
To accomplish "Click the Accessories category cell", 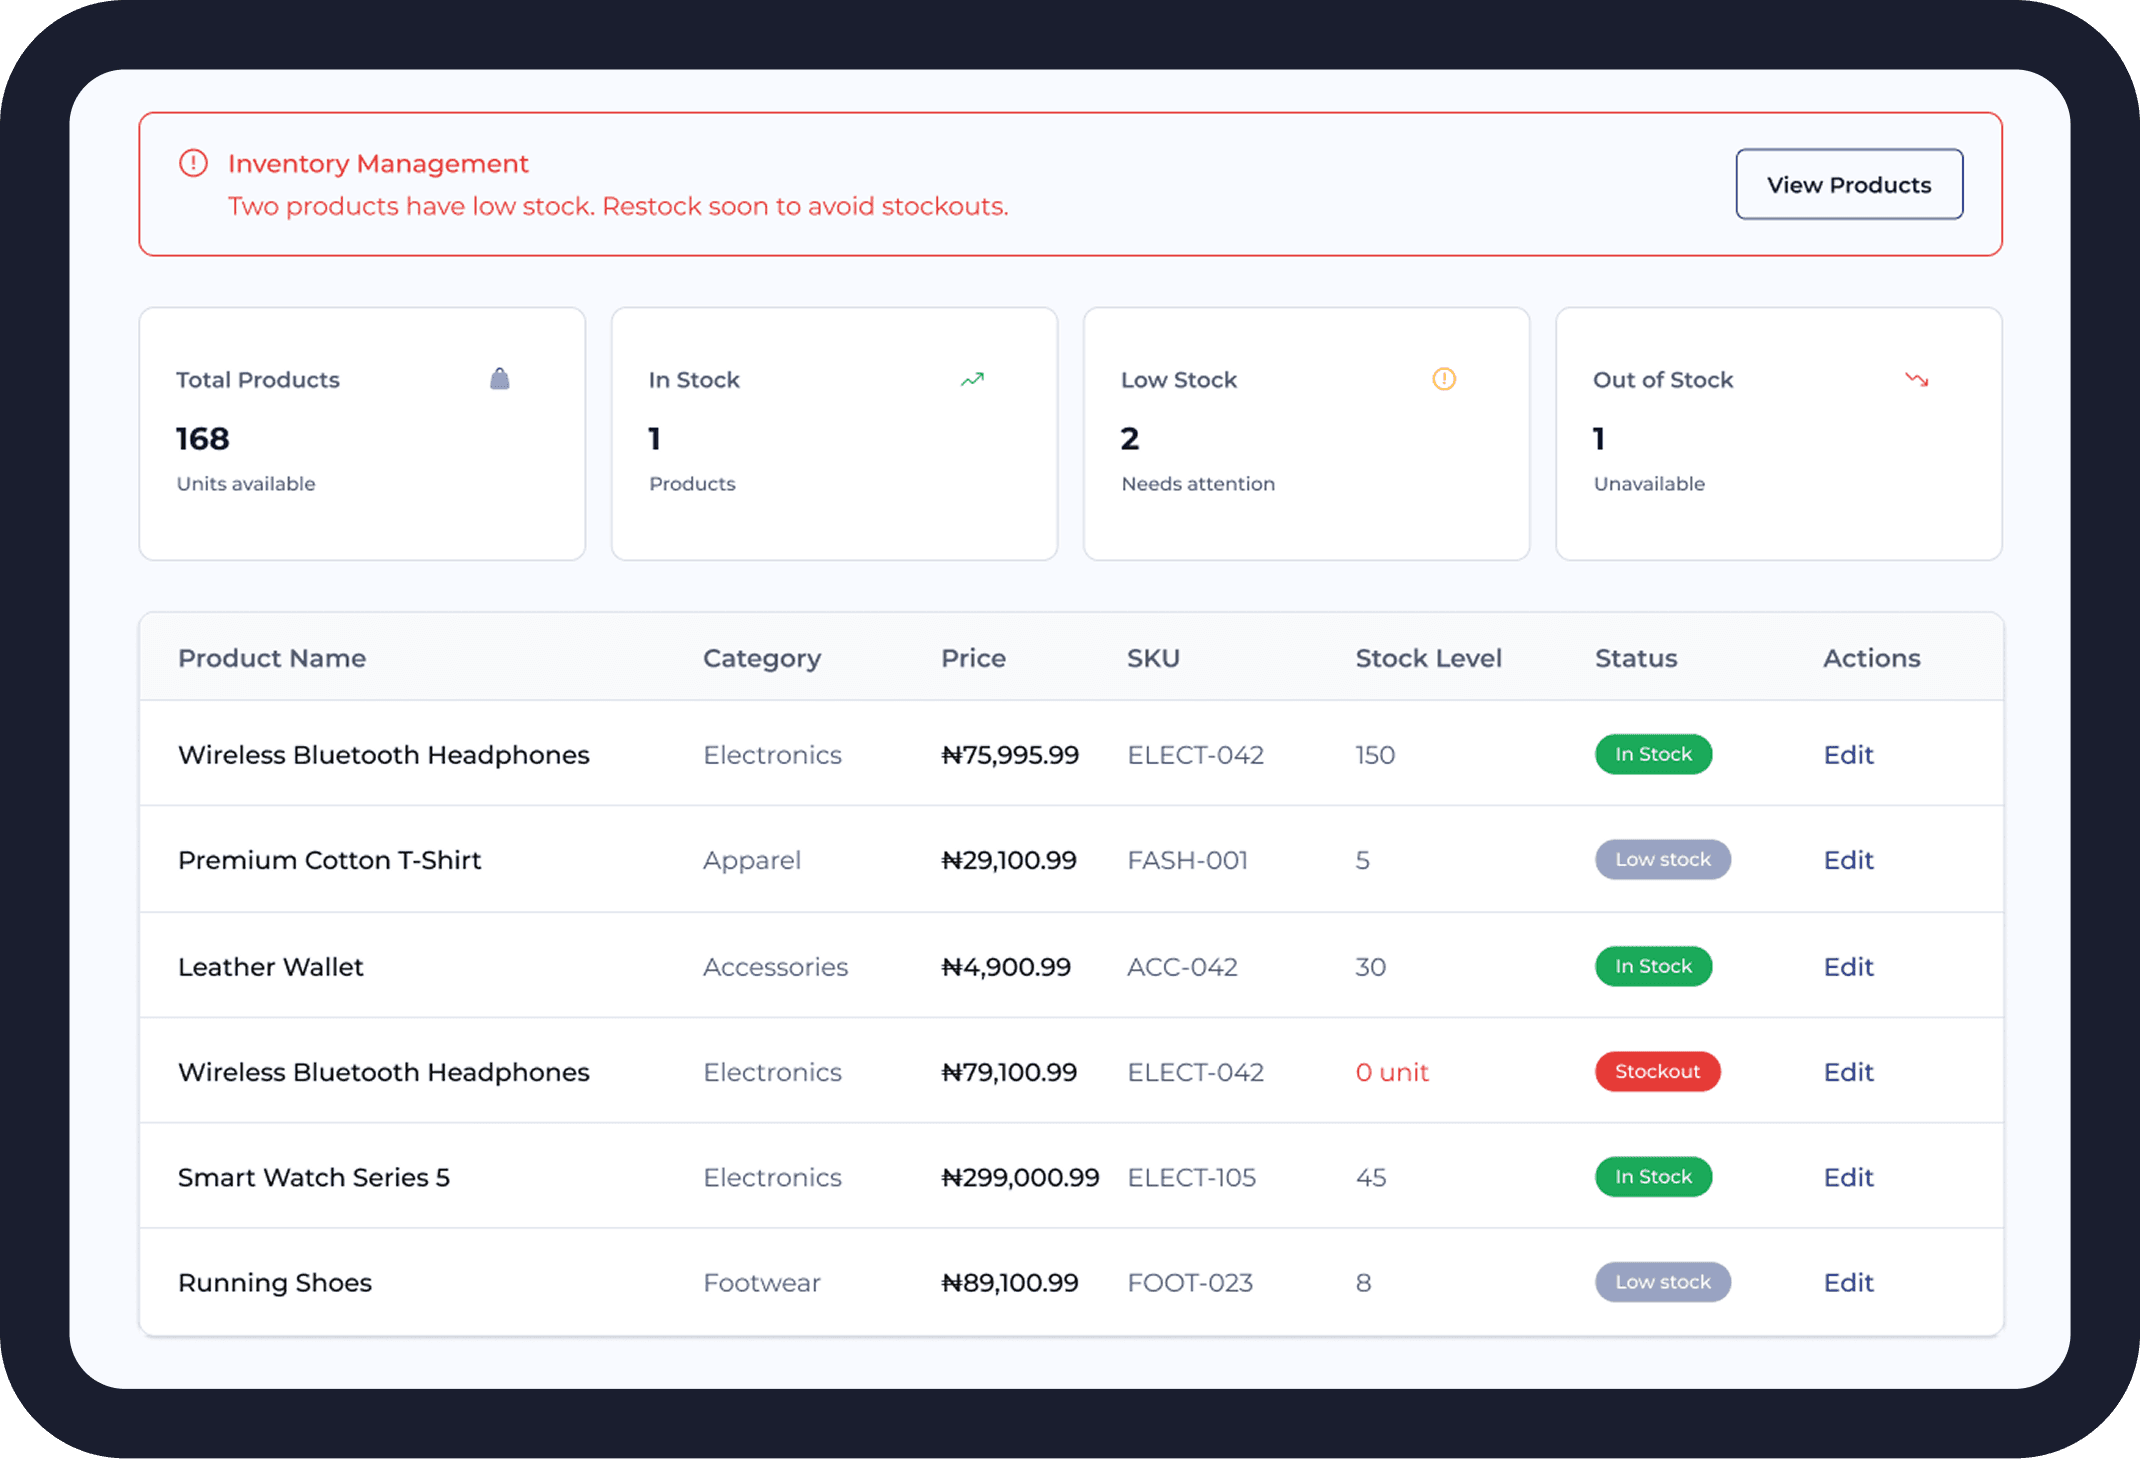I will coord(775,967).
